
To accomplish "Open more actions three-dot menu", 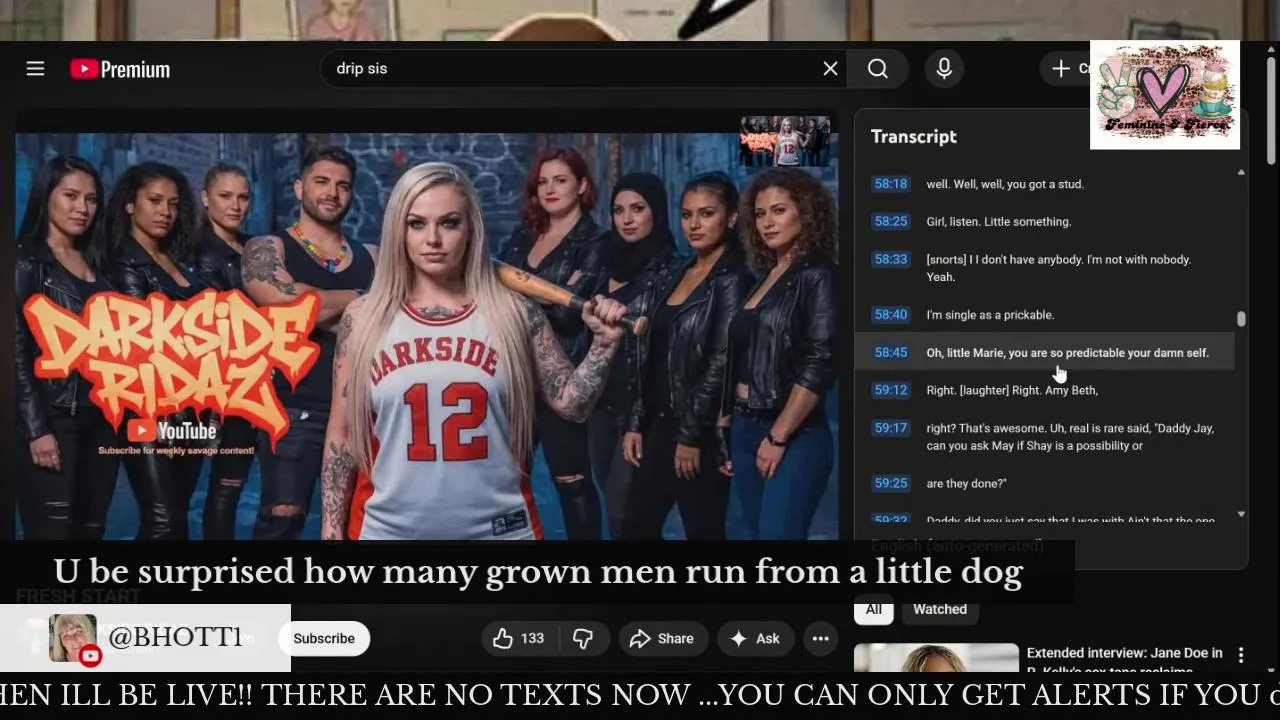I will (821, 638).
